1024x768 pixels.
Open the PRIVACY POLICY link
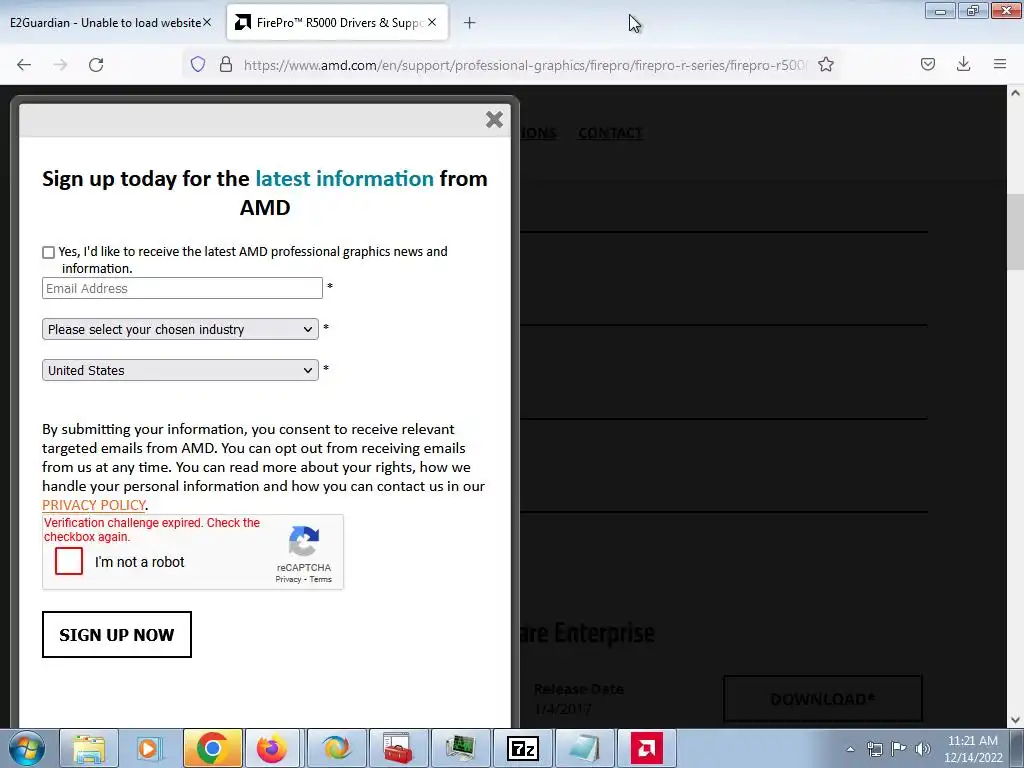94,505
